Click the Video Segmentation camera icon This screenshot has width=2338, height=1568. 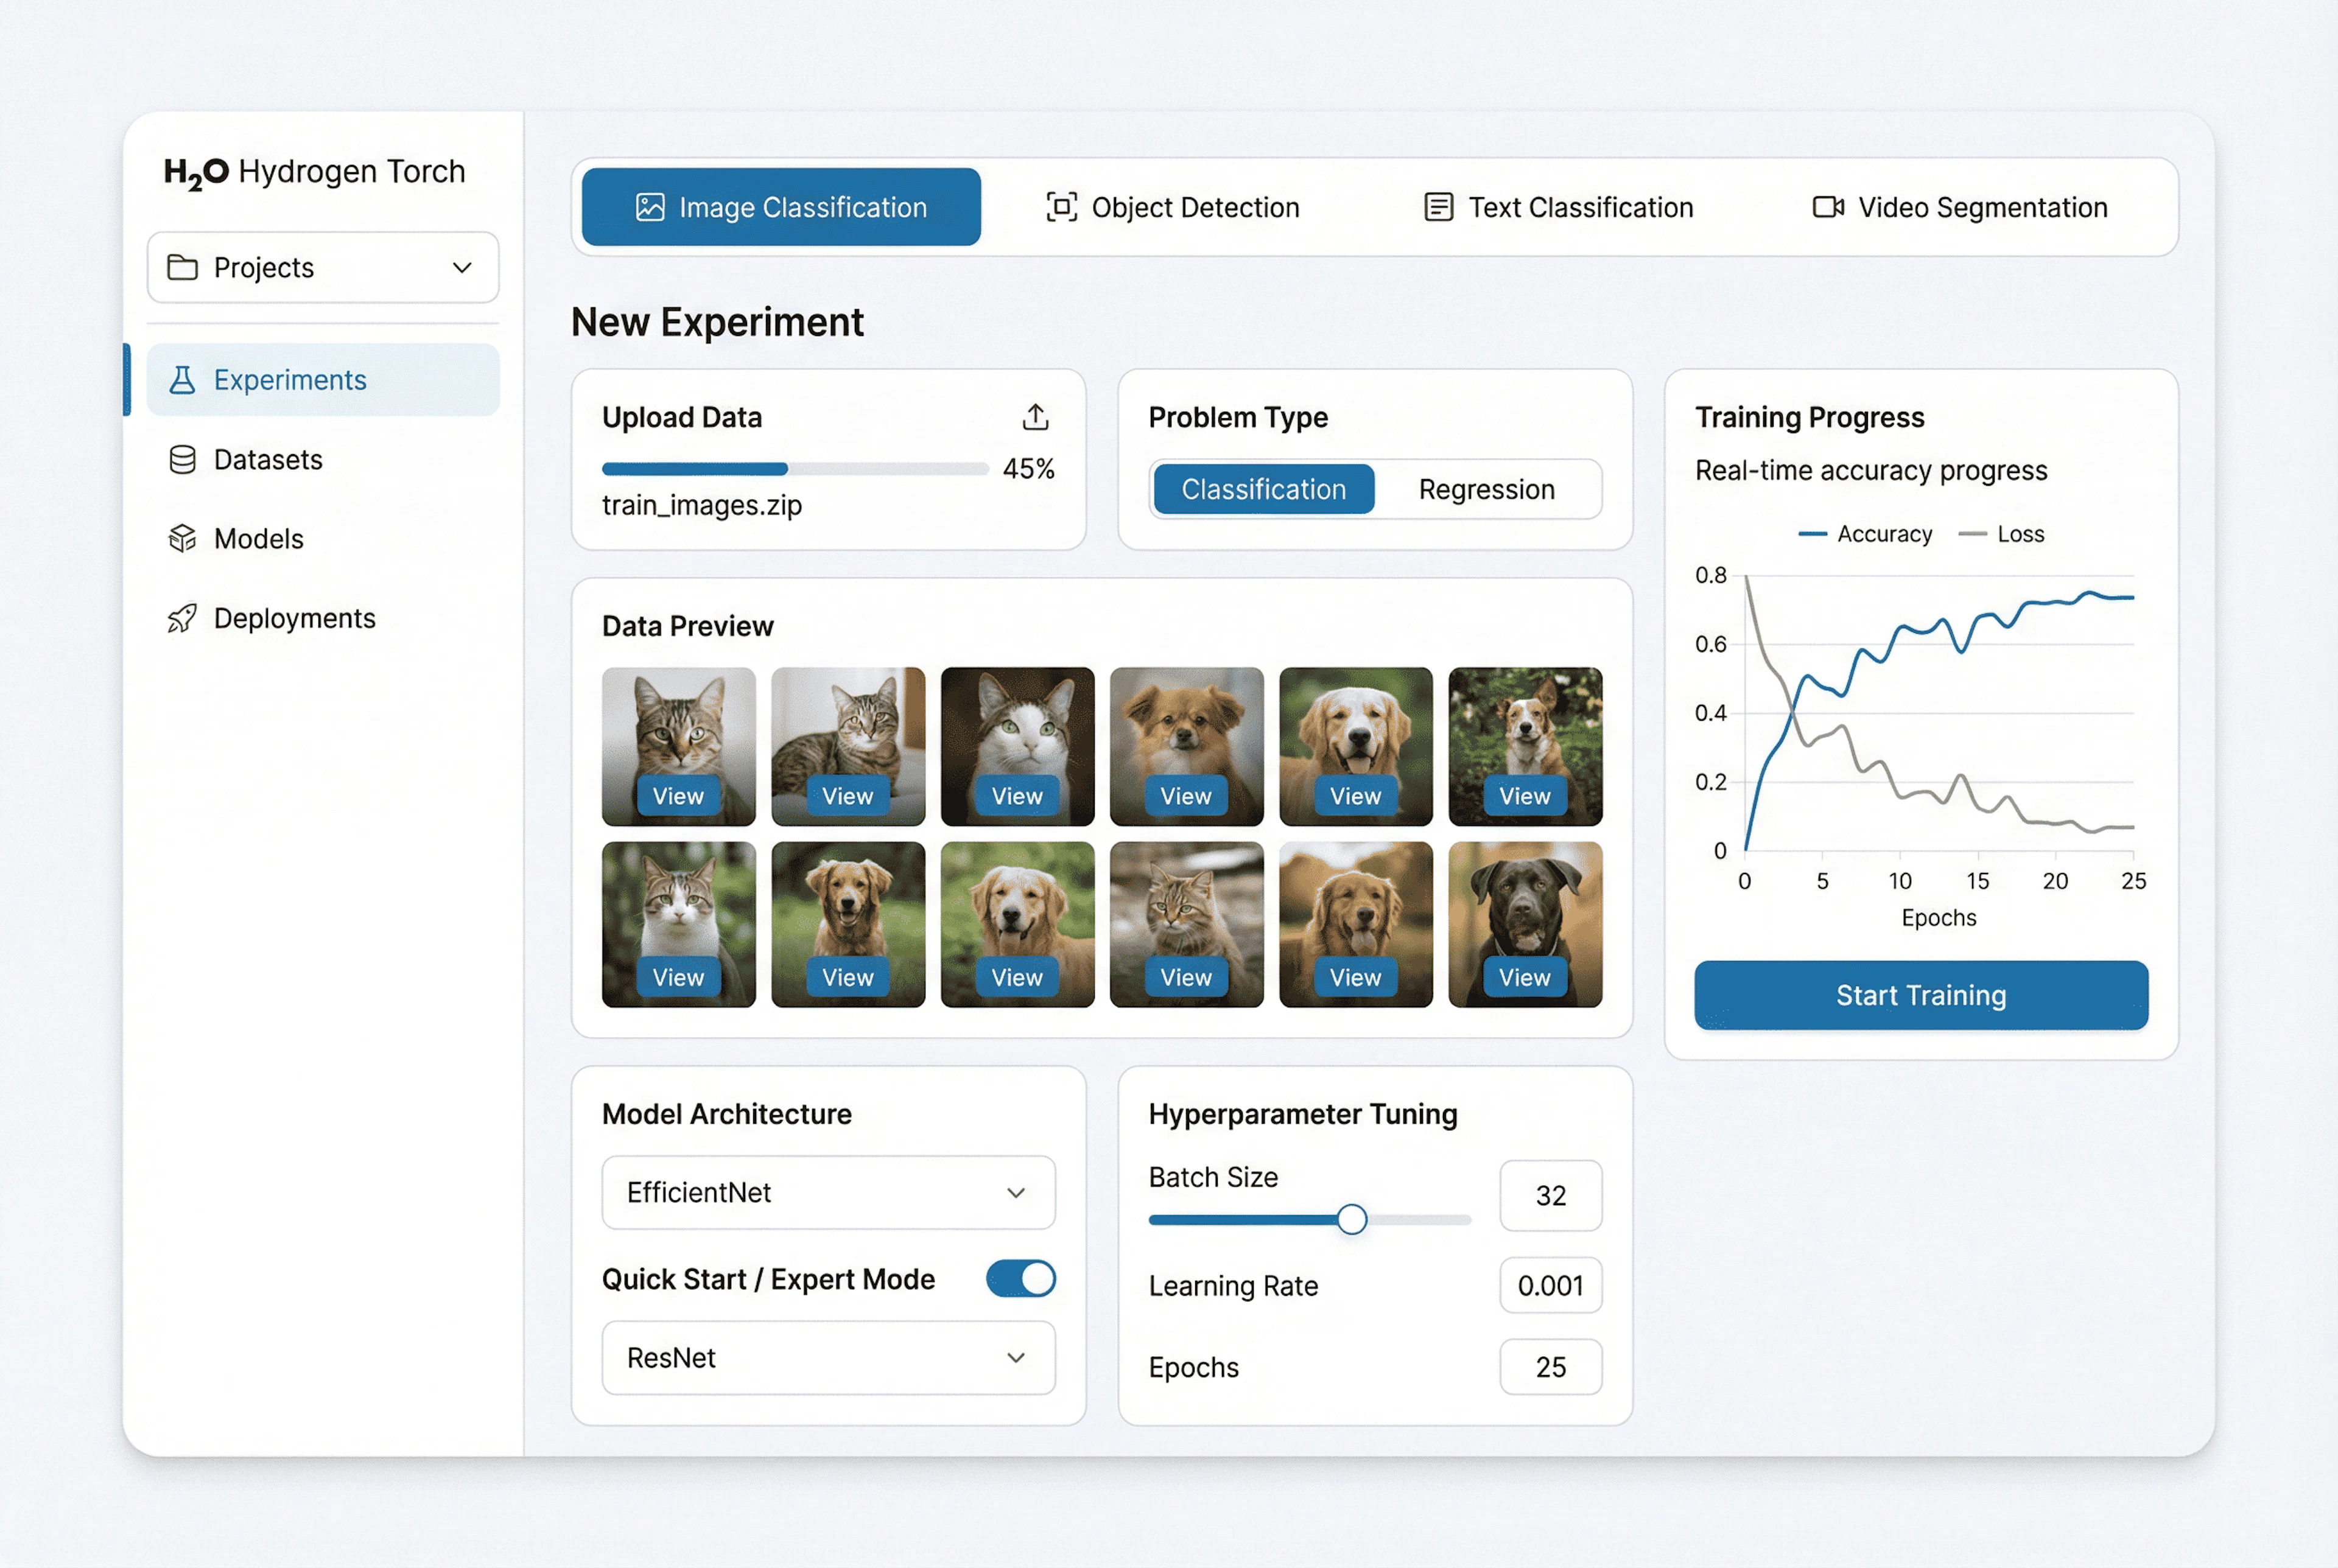tap(1828, 207)
